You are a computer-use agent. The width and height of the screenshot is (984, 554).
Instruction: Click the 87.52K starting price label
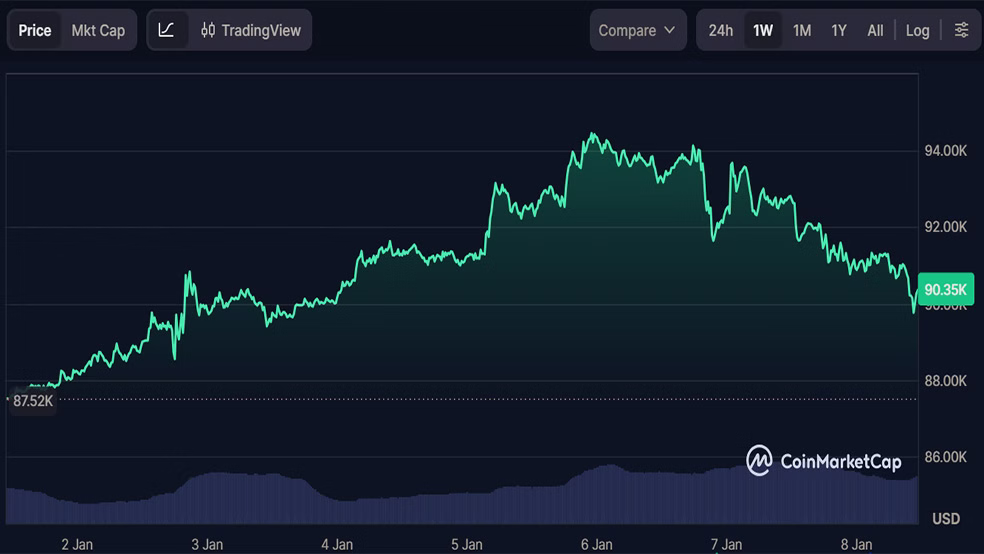coord(33,400)
